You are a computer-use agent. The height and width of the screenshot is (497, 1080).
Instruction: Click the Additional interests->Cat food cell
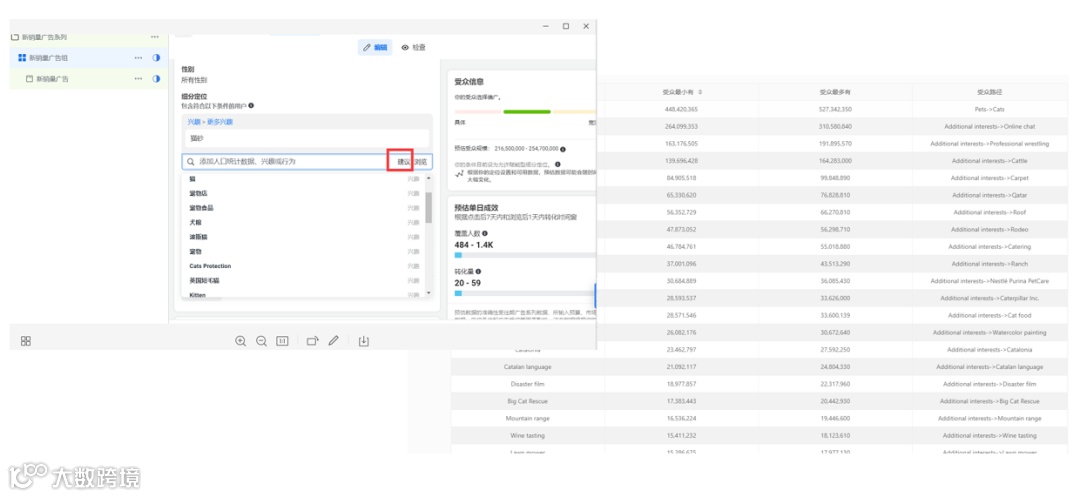pos(989,315)
